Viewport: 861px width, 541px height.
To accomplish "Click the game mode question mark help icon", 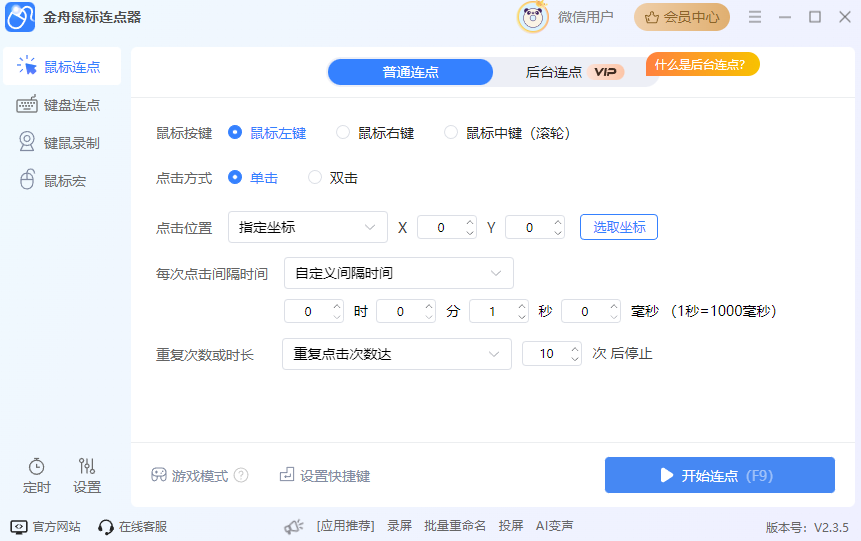I will 241,475.
